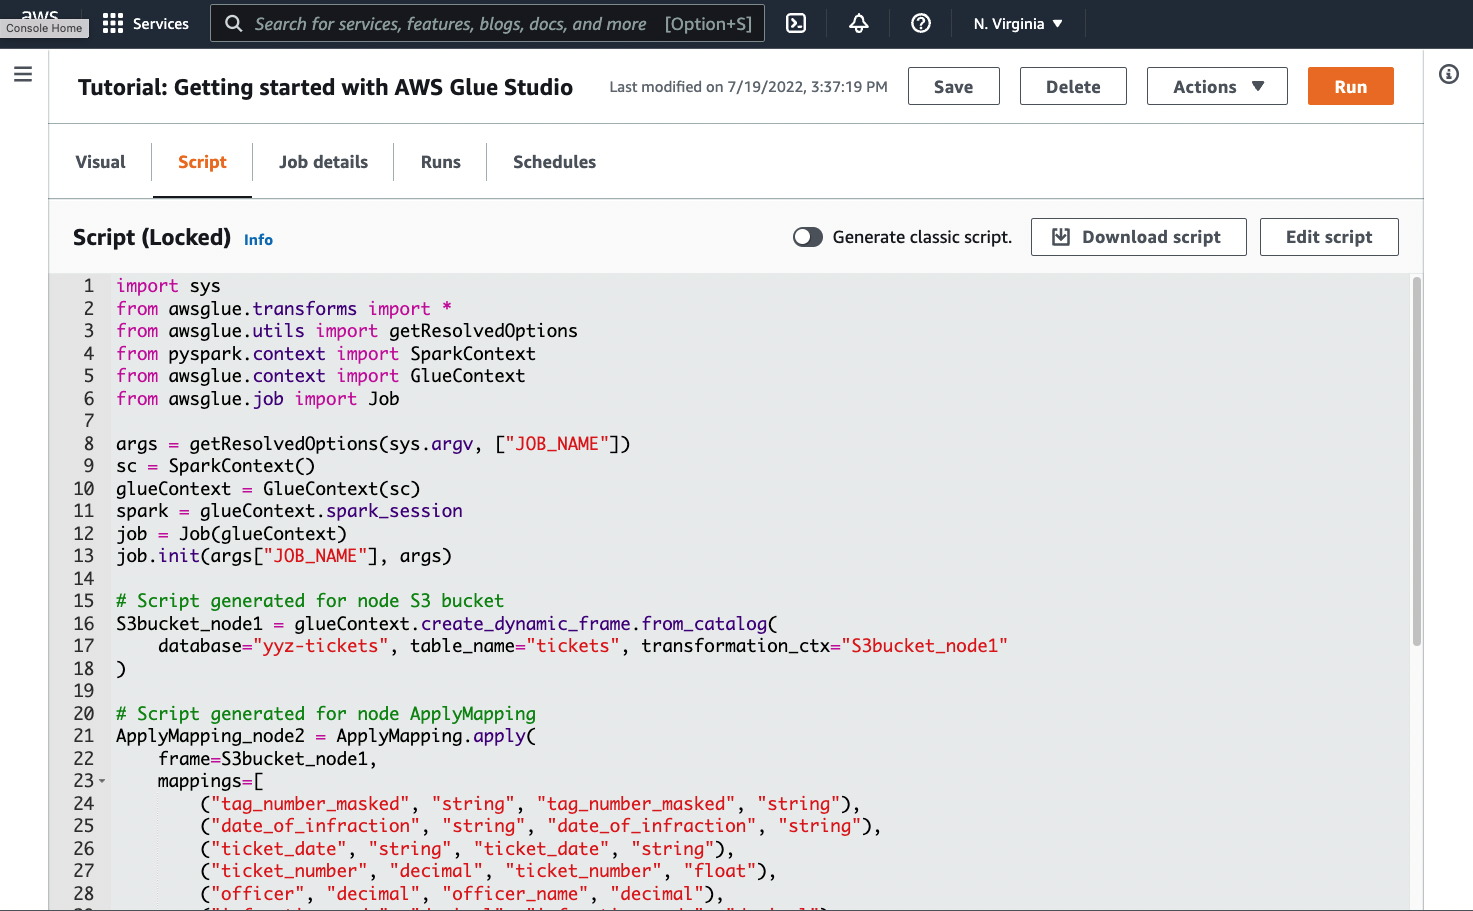Open the Info link beside Script (Locked)
The width and height of the screenshot is (1473, 911).
(x=258, y=239)
